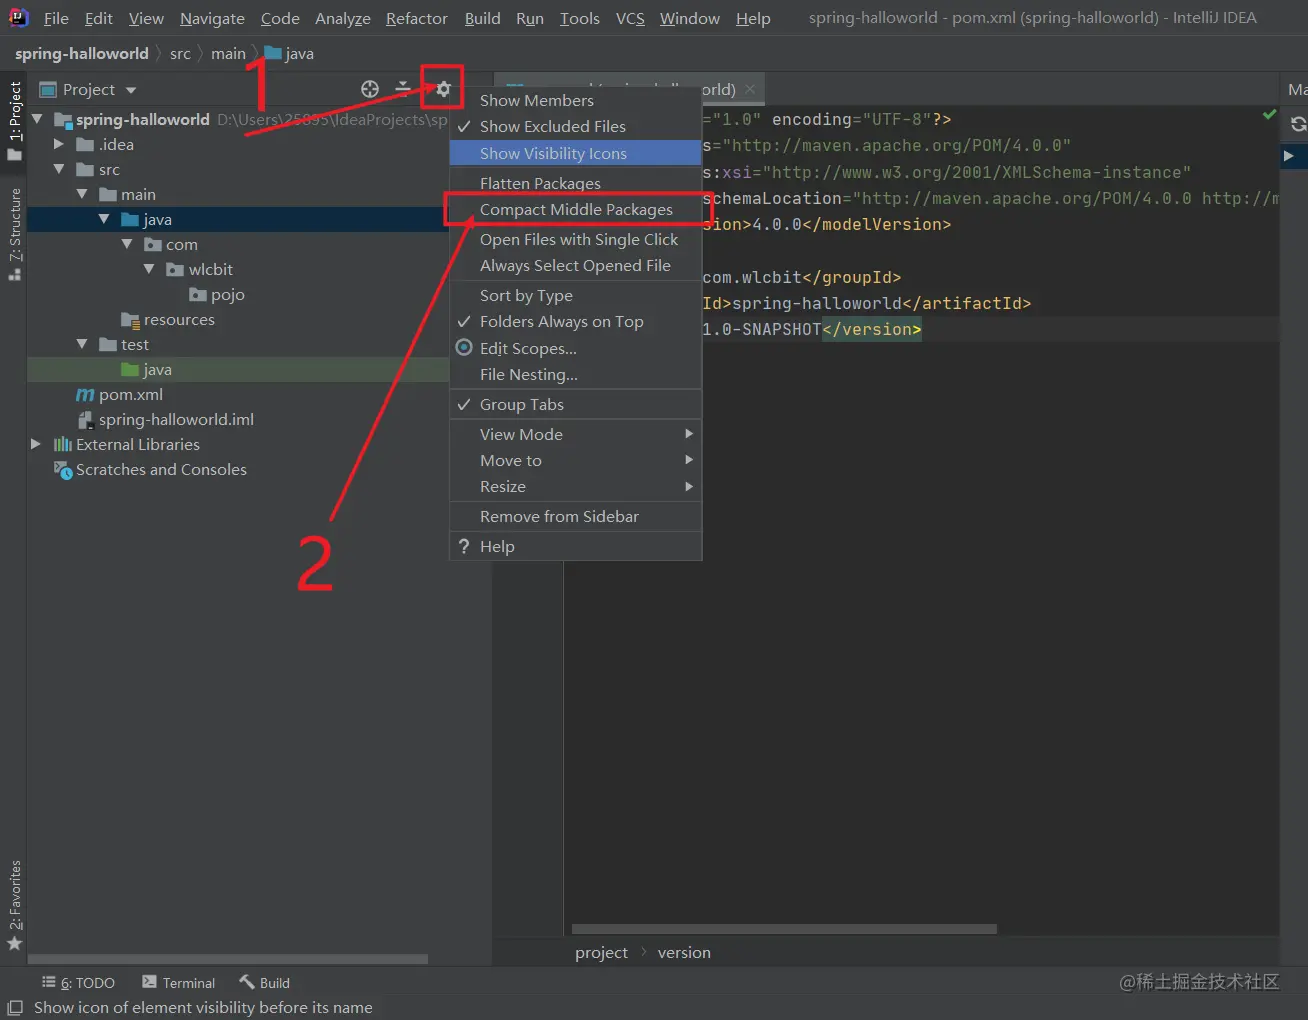Click the green inspection checkmark in editor
The width and height of the screenshot is (1308, 1020).
point(1270,115)
